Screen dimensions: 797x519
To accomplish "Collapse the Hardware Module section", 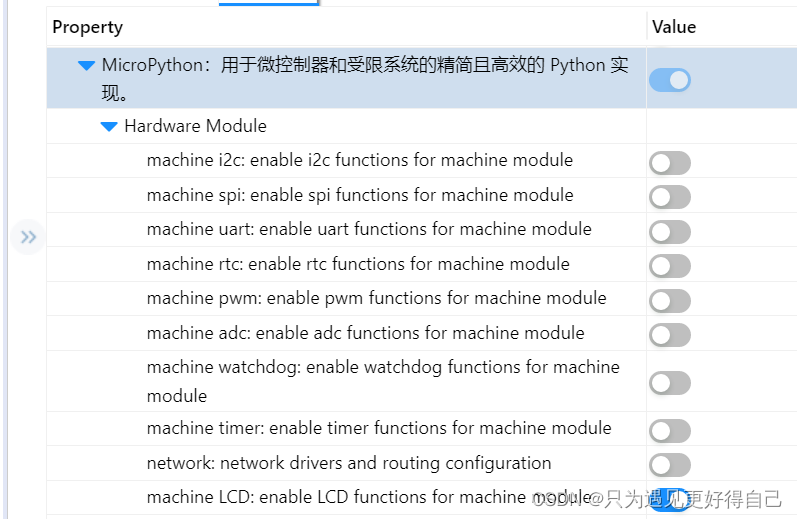I will [x=109, y=127].
